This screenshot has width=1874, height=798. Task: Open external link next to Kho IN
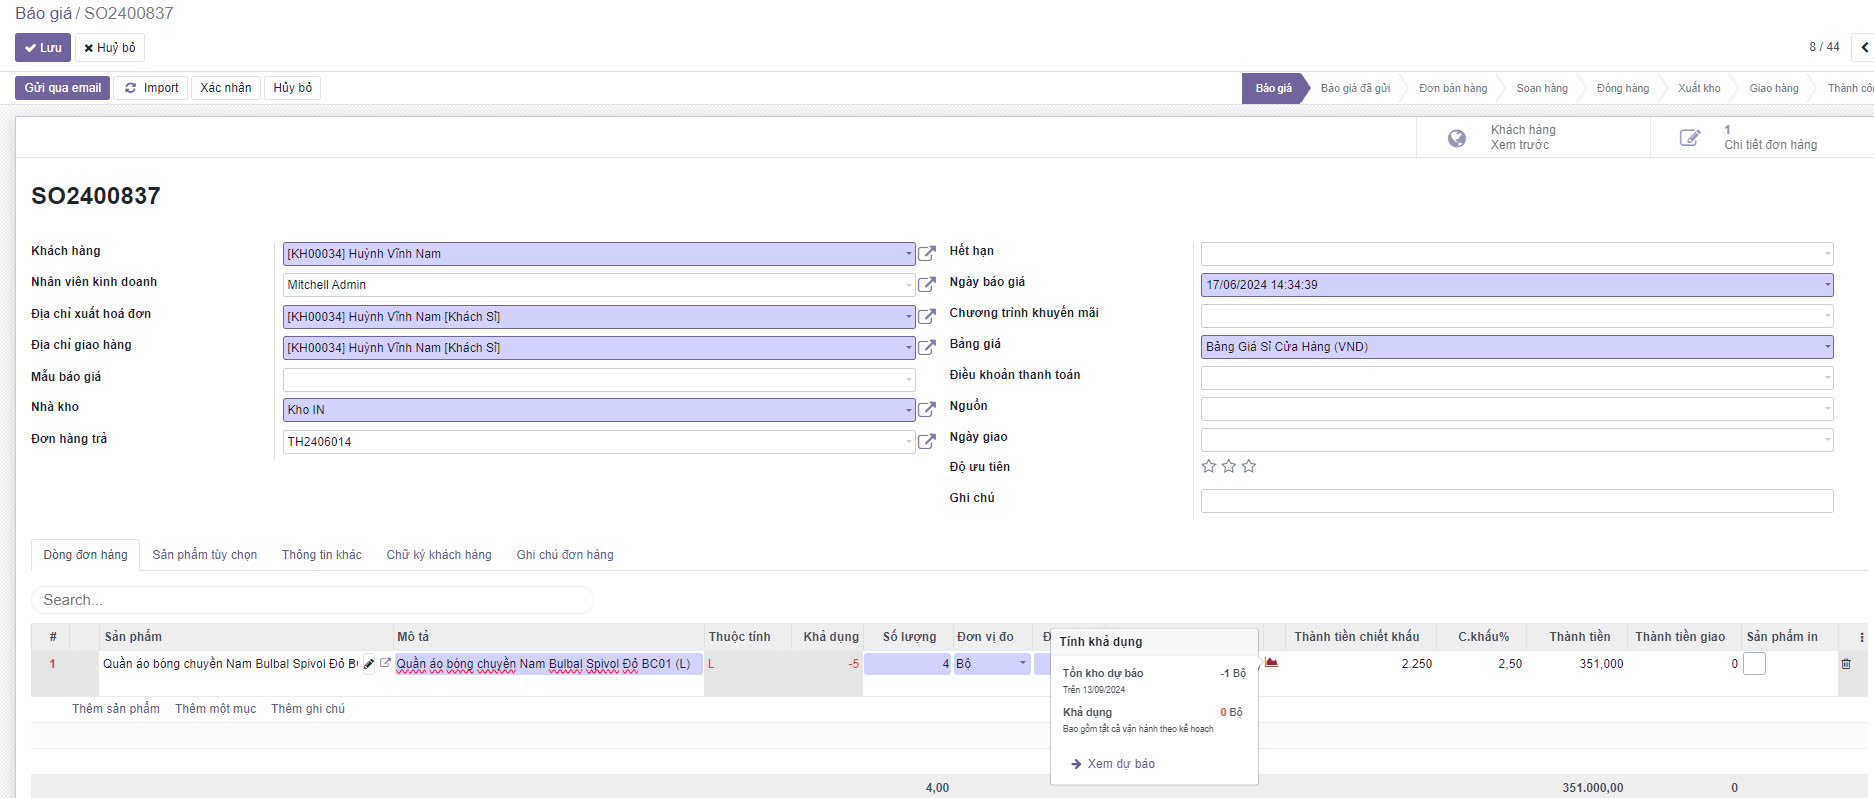click(927, 410)
